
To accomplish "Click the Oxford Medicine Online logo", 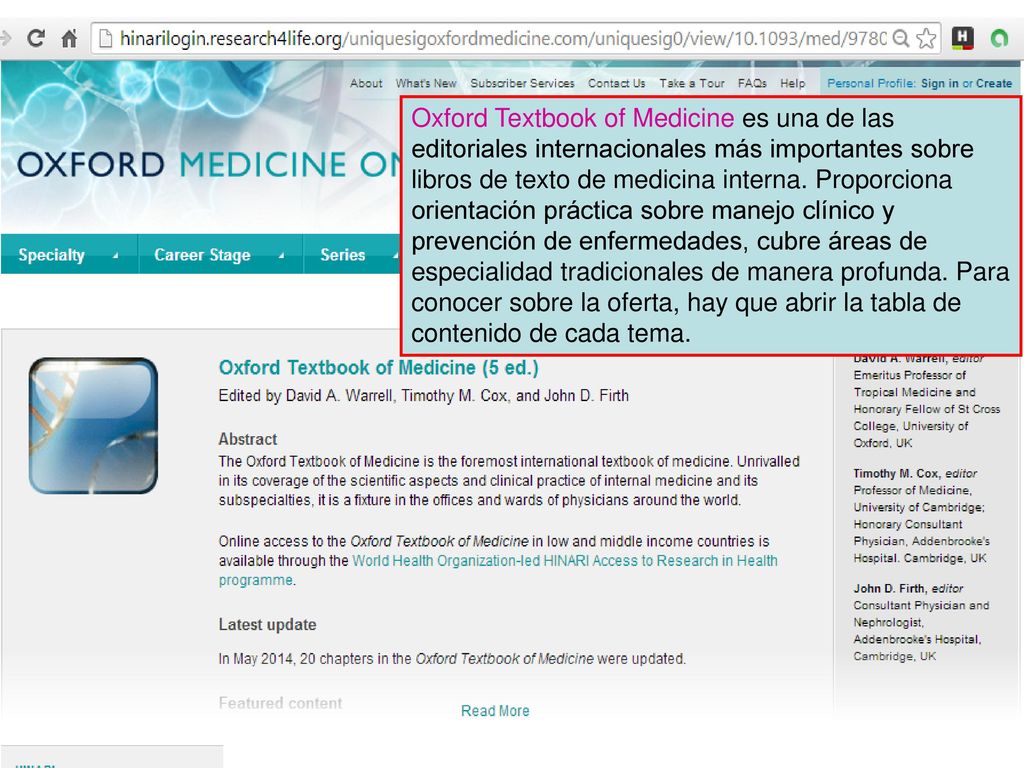I will coord(209,165).
